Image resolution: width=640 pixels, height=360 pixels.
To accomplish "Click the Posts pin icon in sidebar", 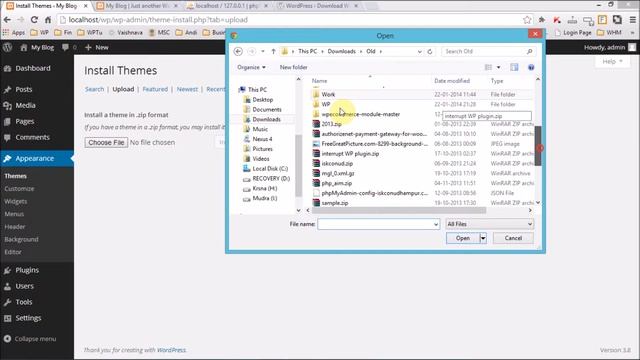I will [x=7, y=89].
